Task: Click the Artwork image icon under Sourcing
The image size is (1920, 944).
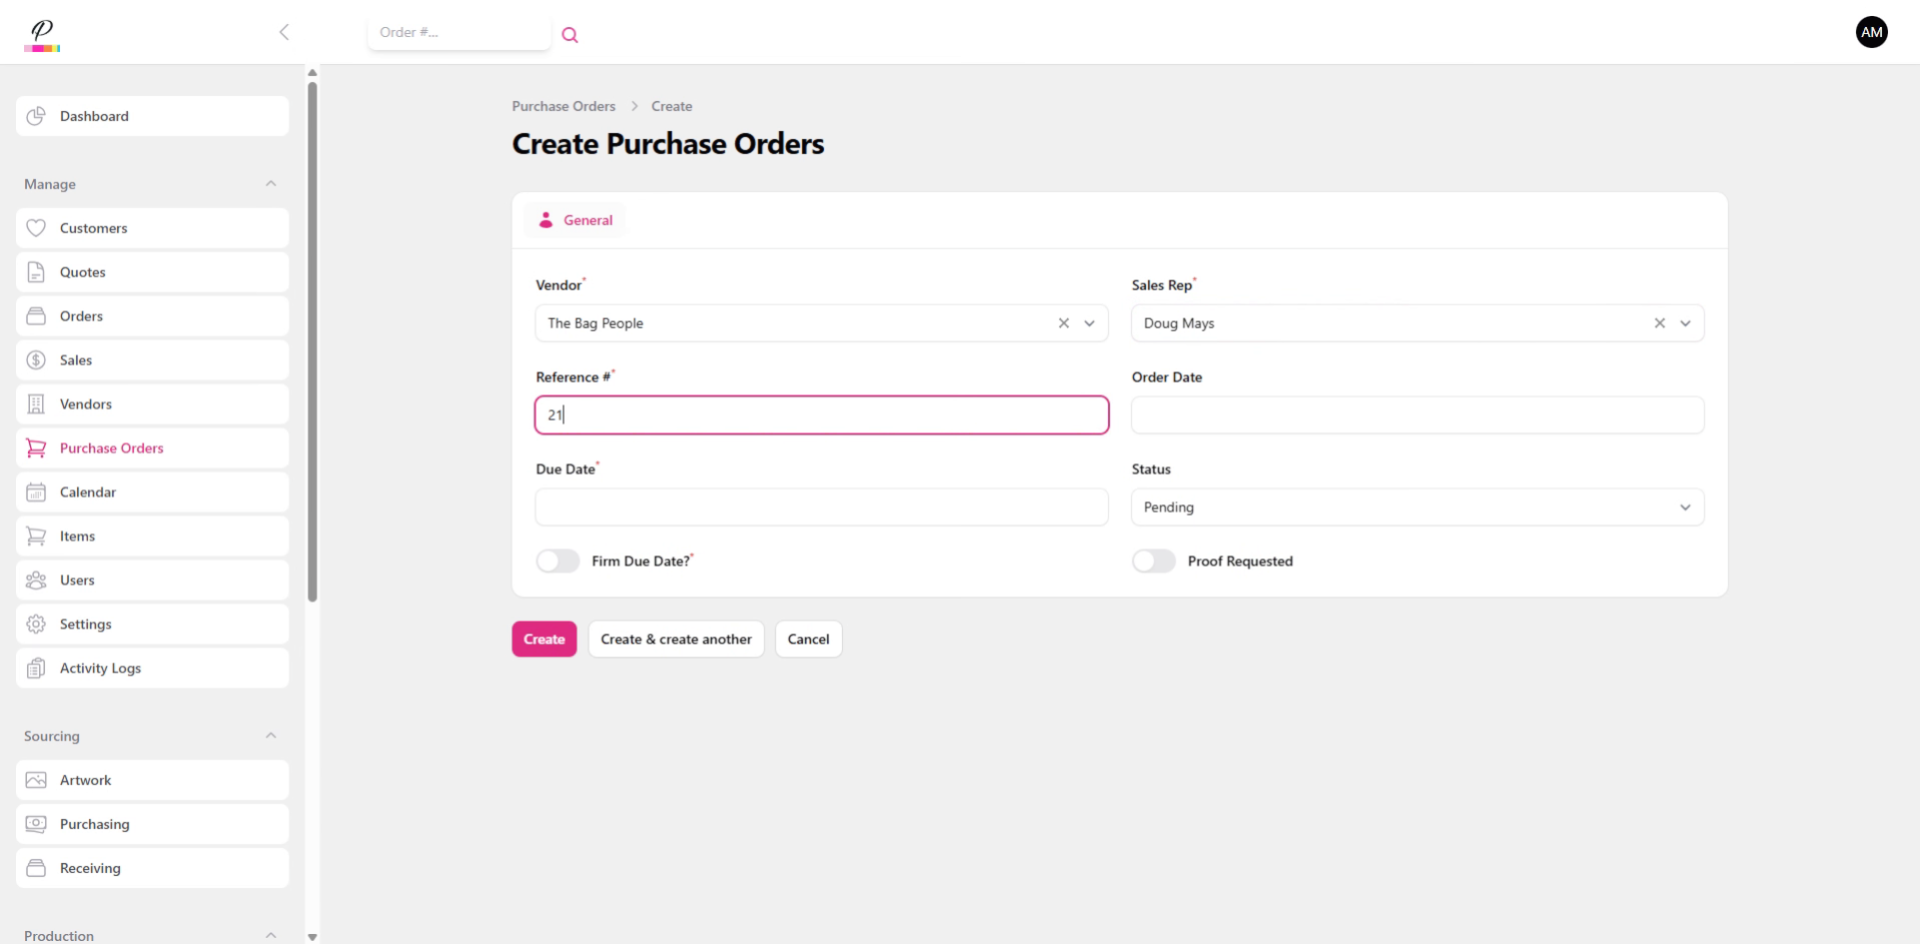Action: (35, 780)
